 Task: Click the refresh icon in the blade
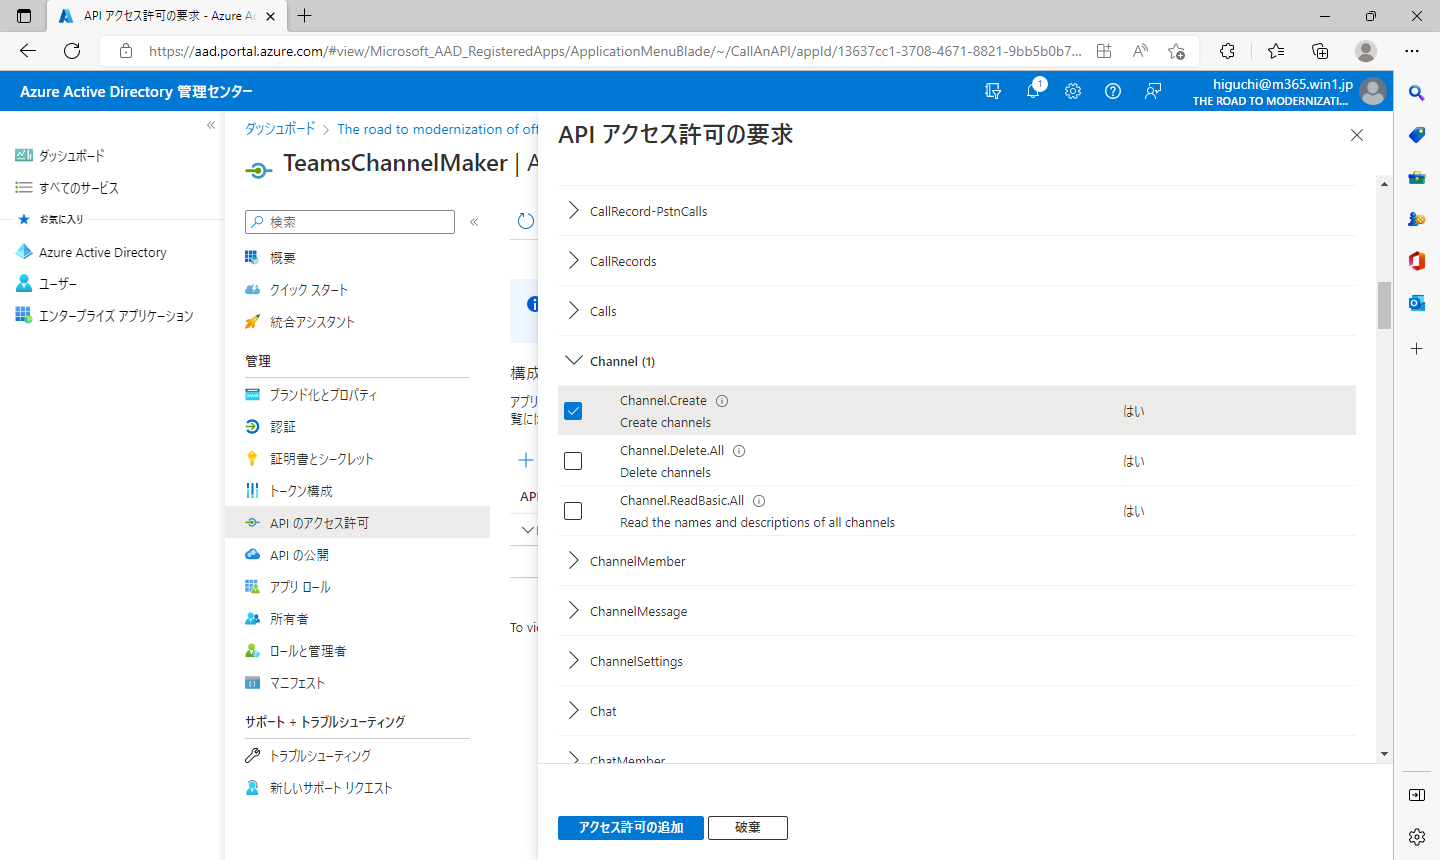point(526,221)
